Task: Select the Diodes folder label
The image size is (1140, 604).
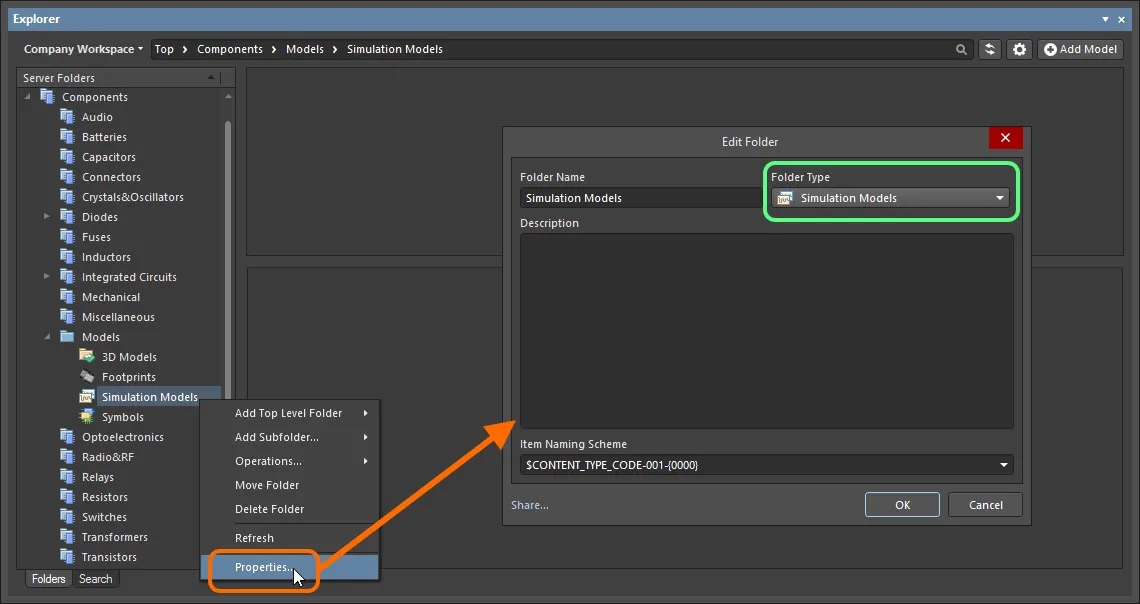Action: (x=100, y=217)
